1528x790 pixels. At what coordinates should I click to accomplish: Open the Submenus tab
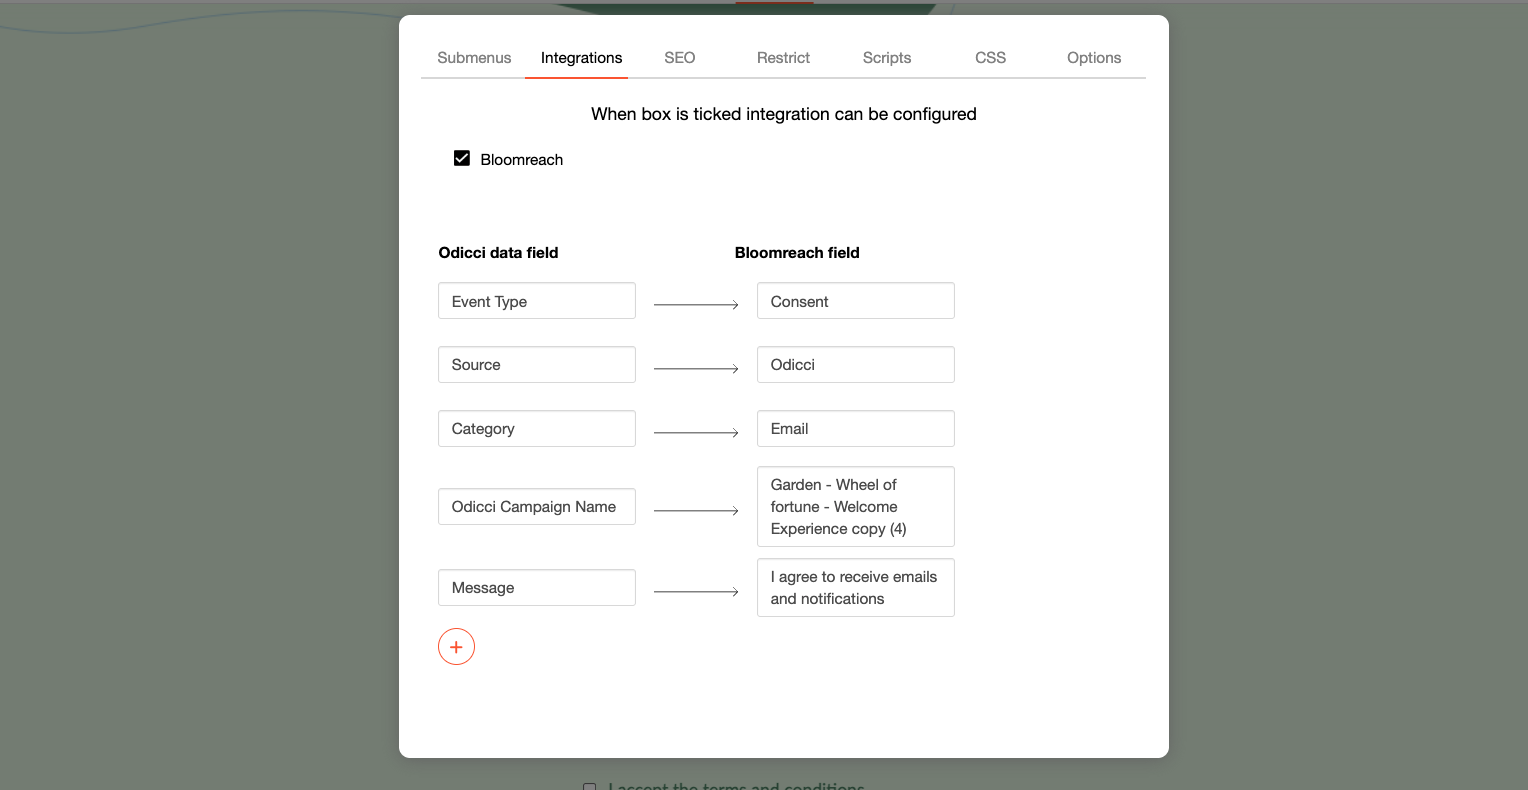tap(474, 58)
